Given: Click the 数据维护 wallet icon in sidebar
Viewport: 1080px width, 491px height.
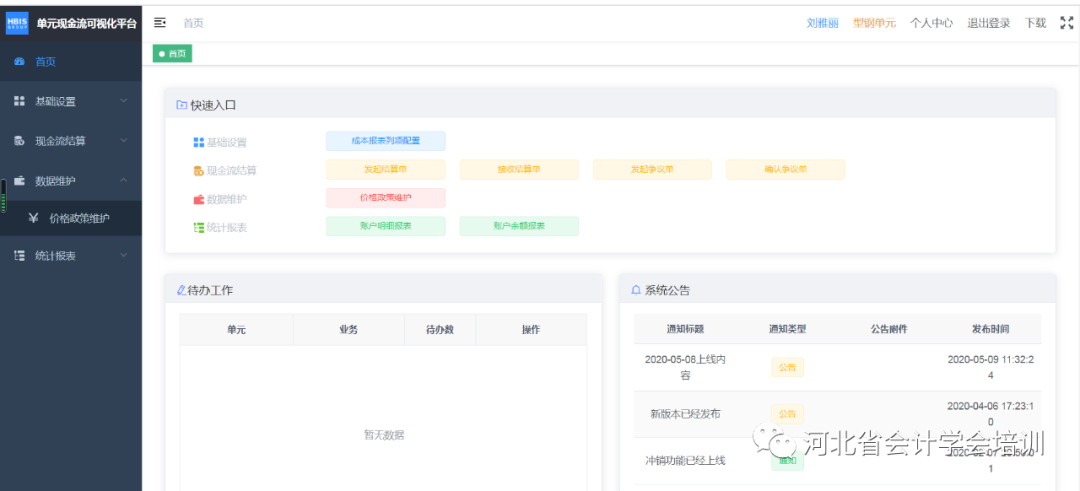Looking at the screenshot, I should tap(19, 180).
